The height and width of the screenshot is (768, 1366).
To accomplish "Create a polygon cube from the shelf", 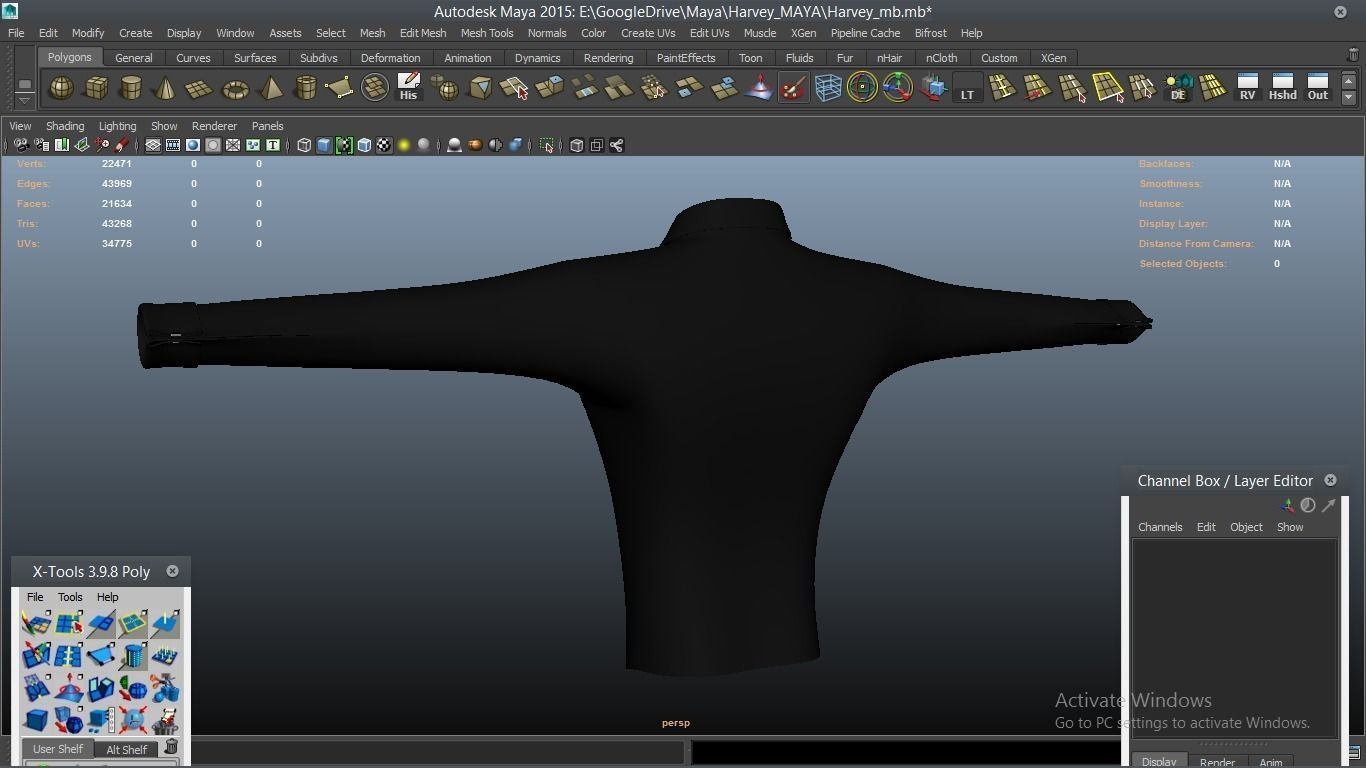I will tap(96, 88).
